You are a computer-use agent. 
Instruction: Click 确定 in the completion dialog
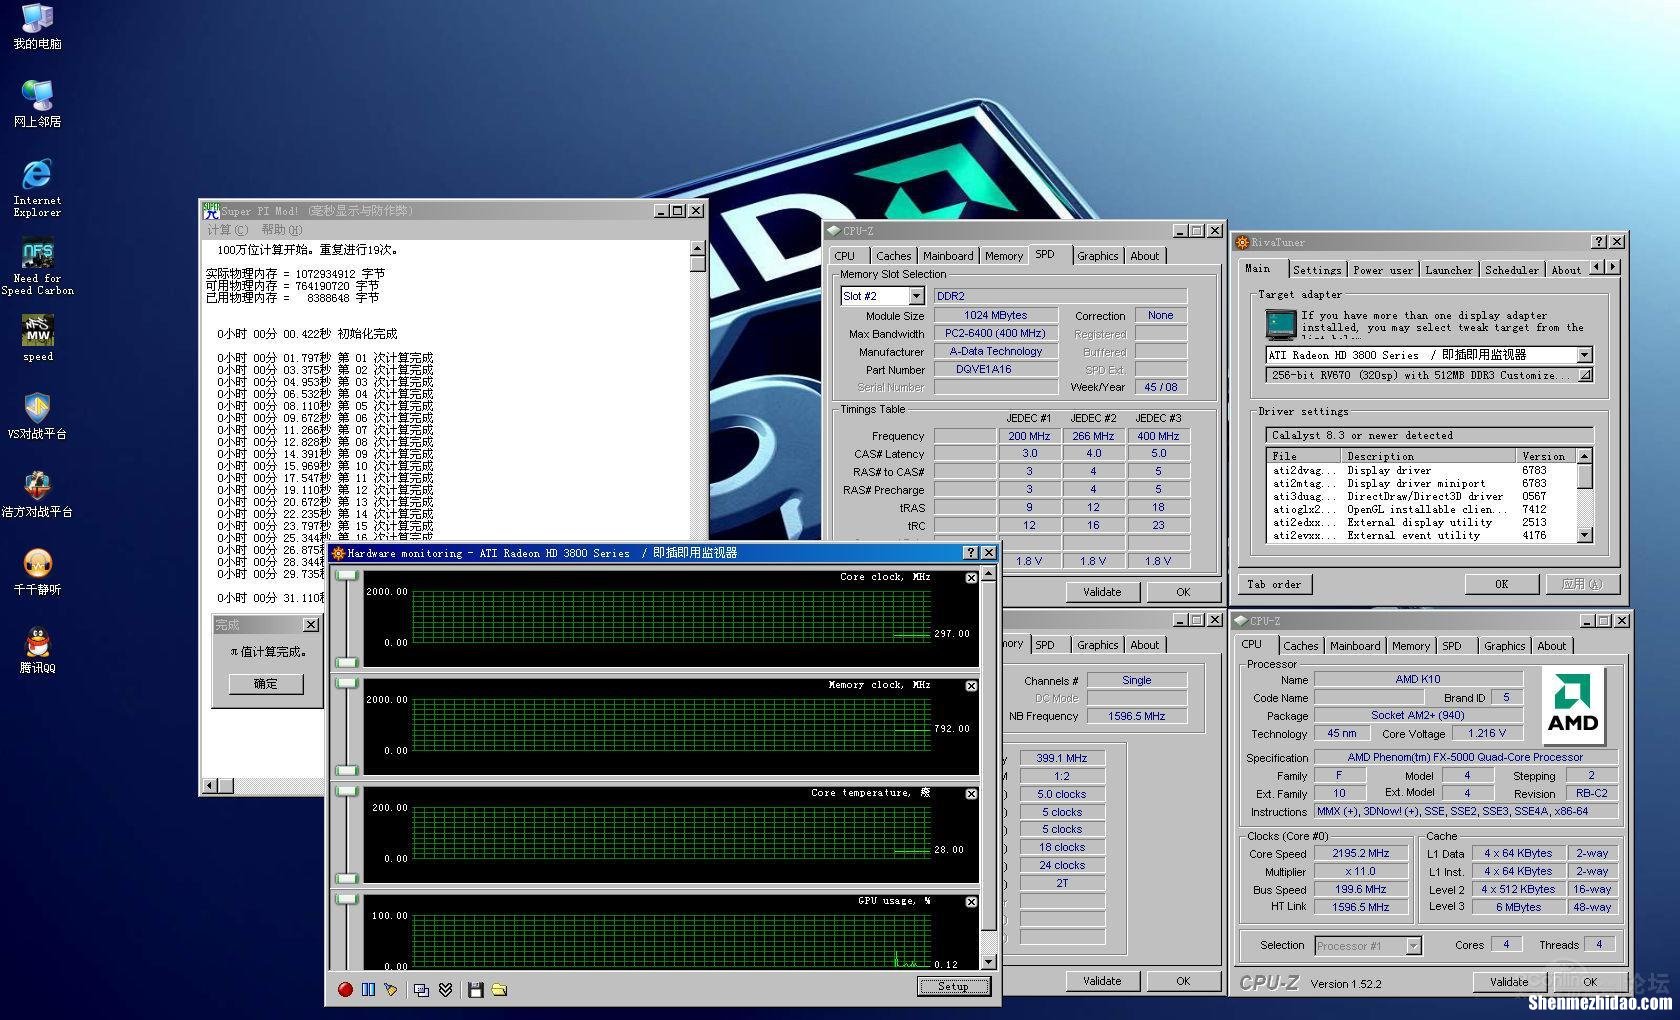click(x=265, y=684)
